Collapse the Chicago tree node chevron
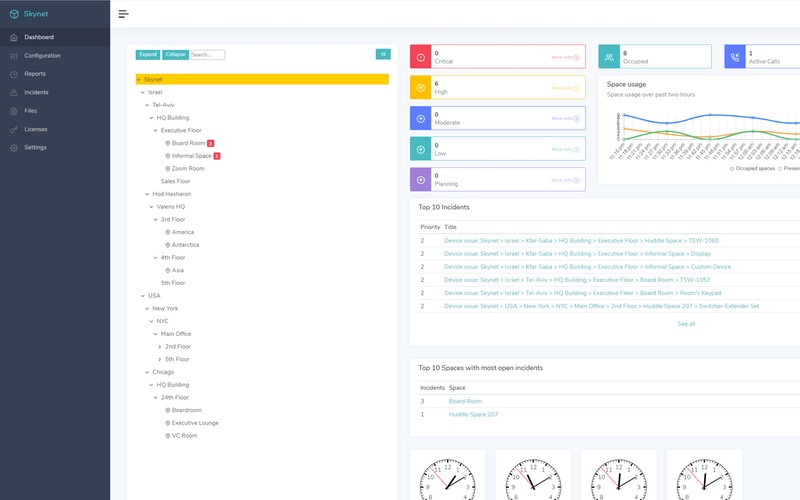 [x=146, y=372]
